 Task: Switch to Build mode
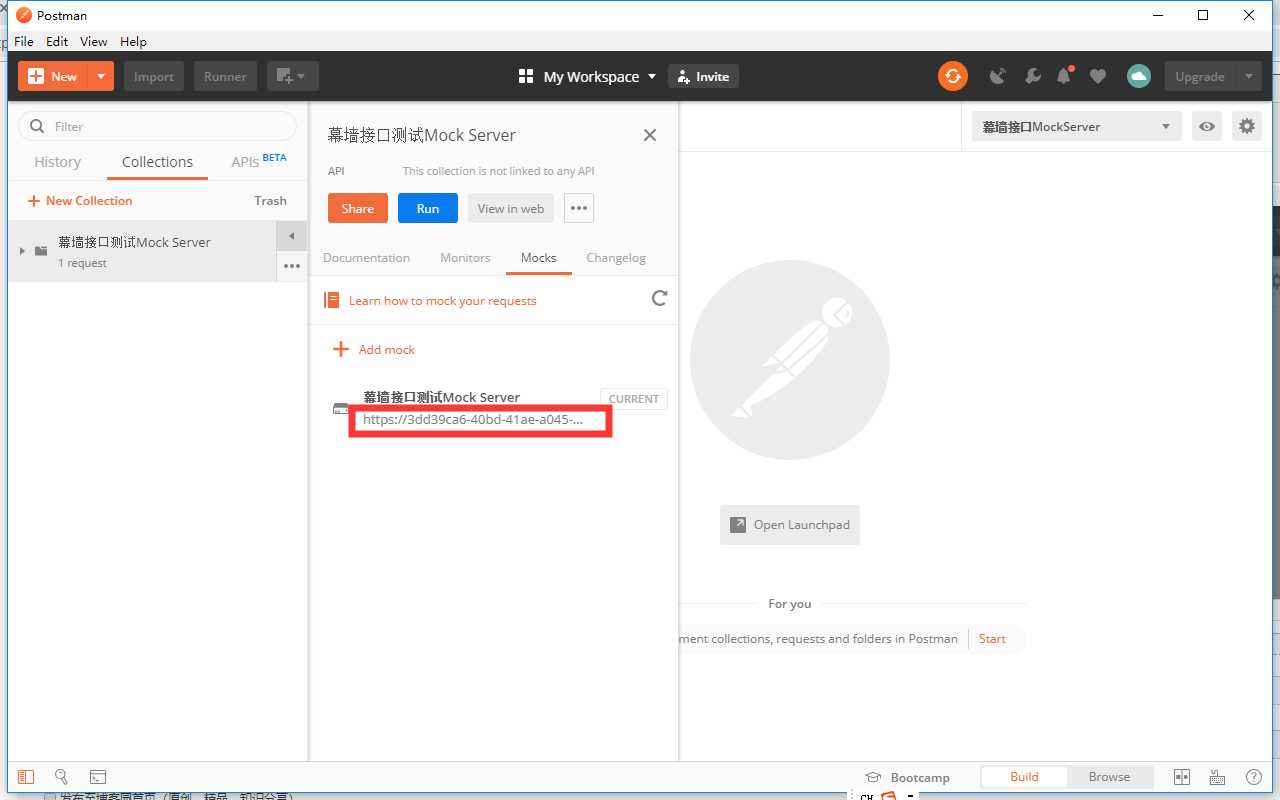pos(1024,777)
